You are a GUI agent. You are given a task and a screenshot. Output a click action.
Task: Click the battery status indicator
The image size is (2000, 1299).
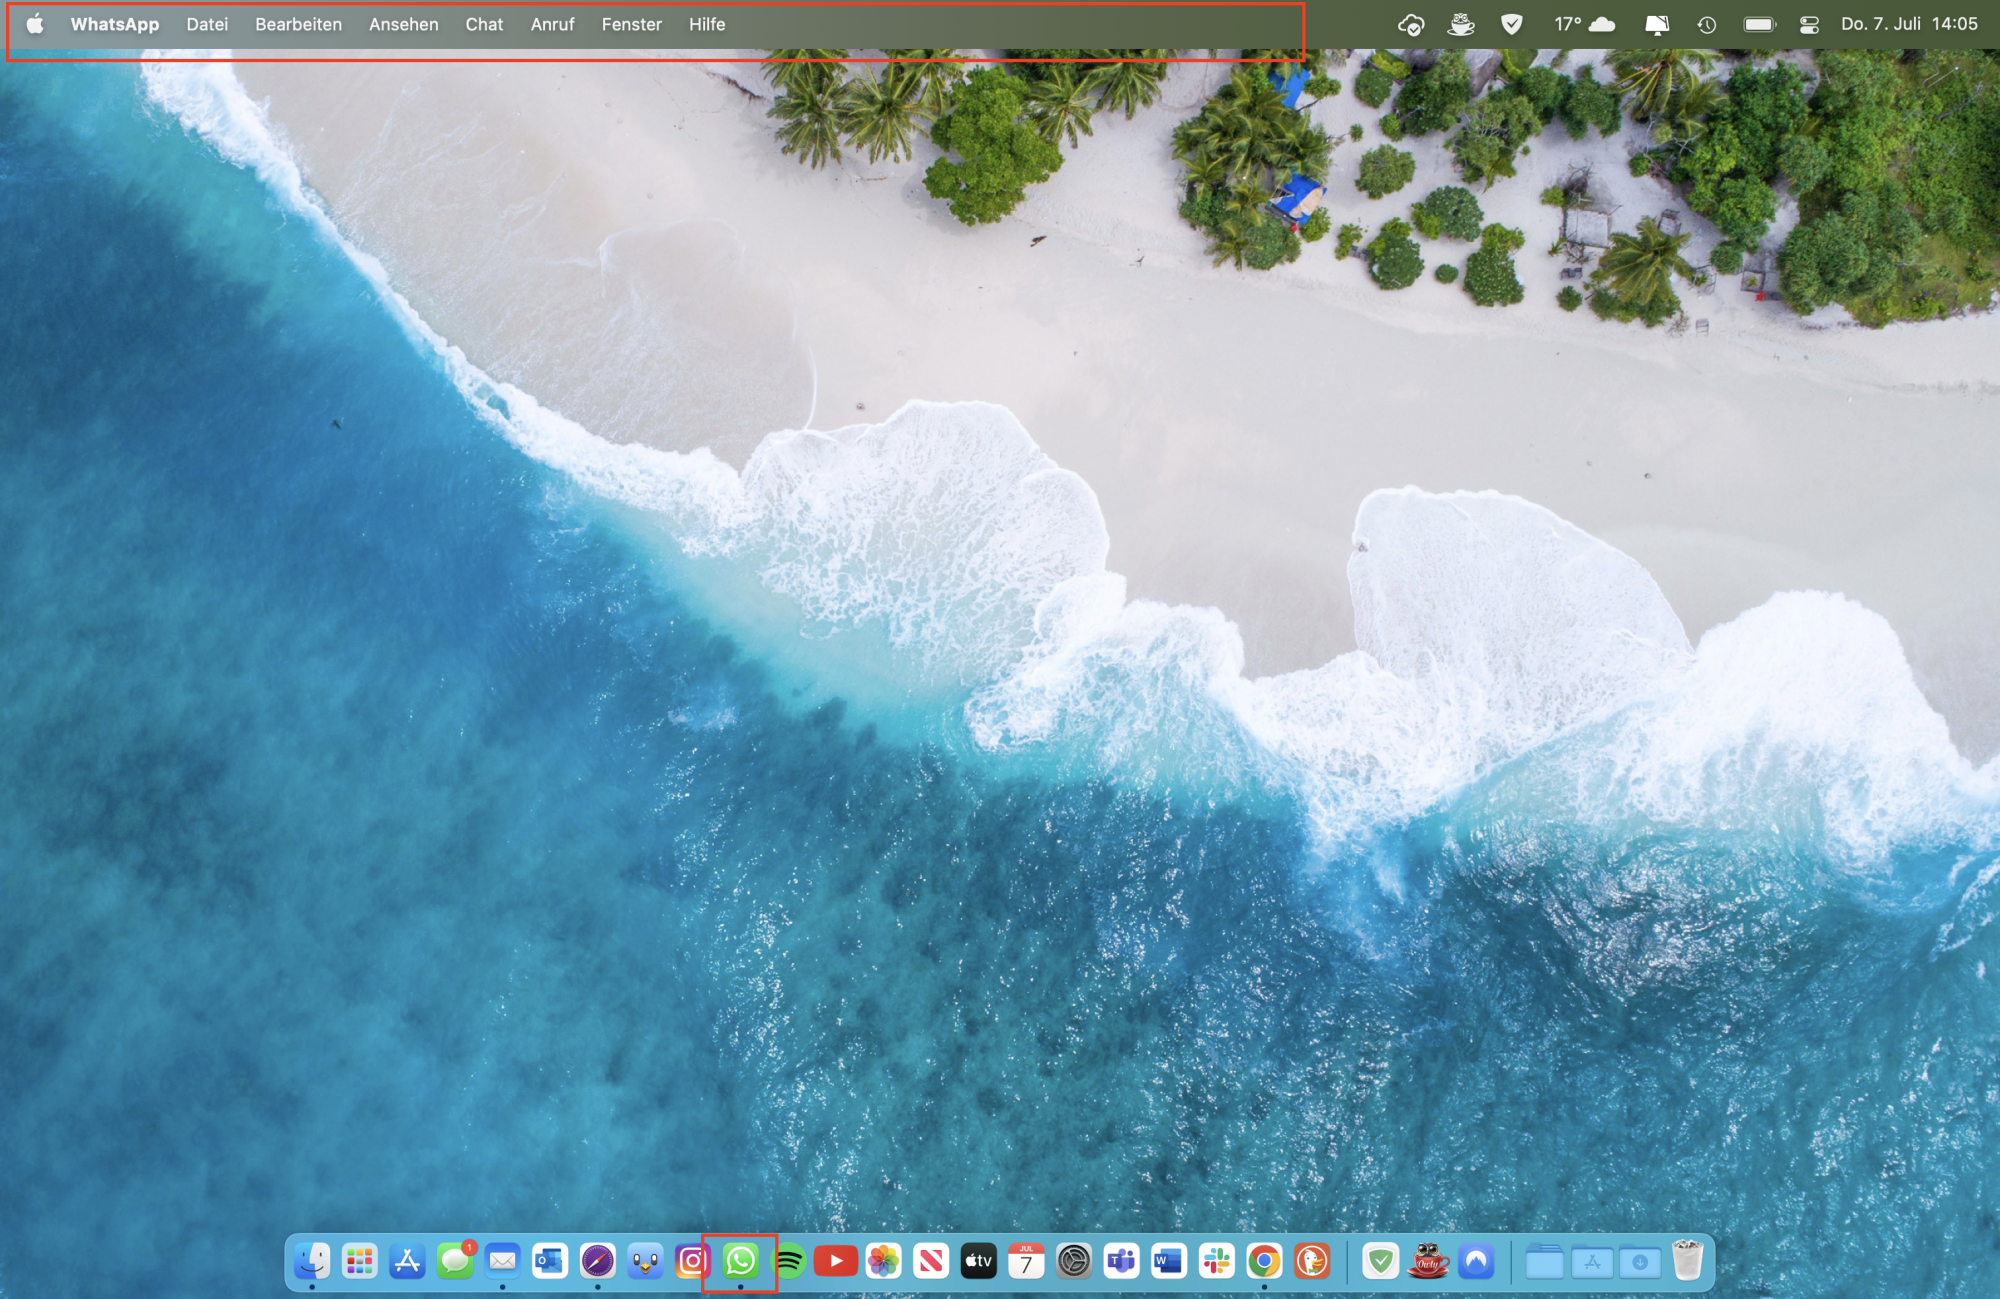[x=1759, y=24]
